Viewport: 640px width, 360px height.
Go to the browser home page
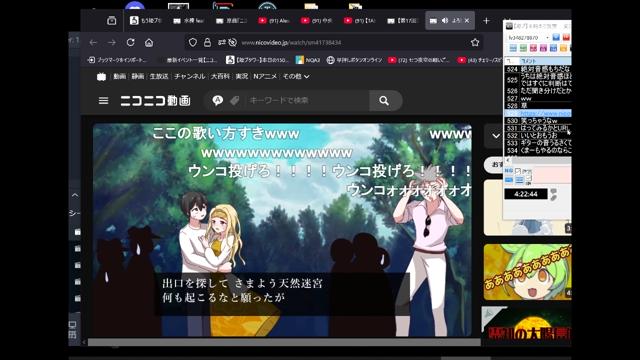point(149,42)
